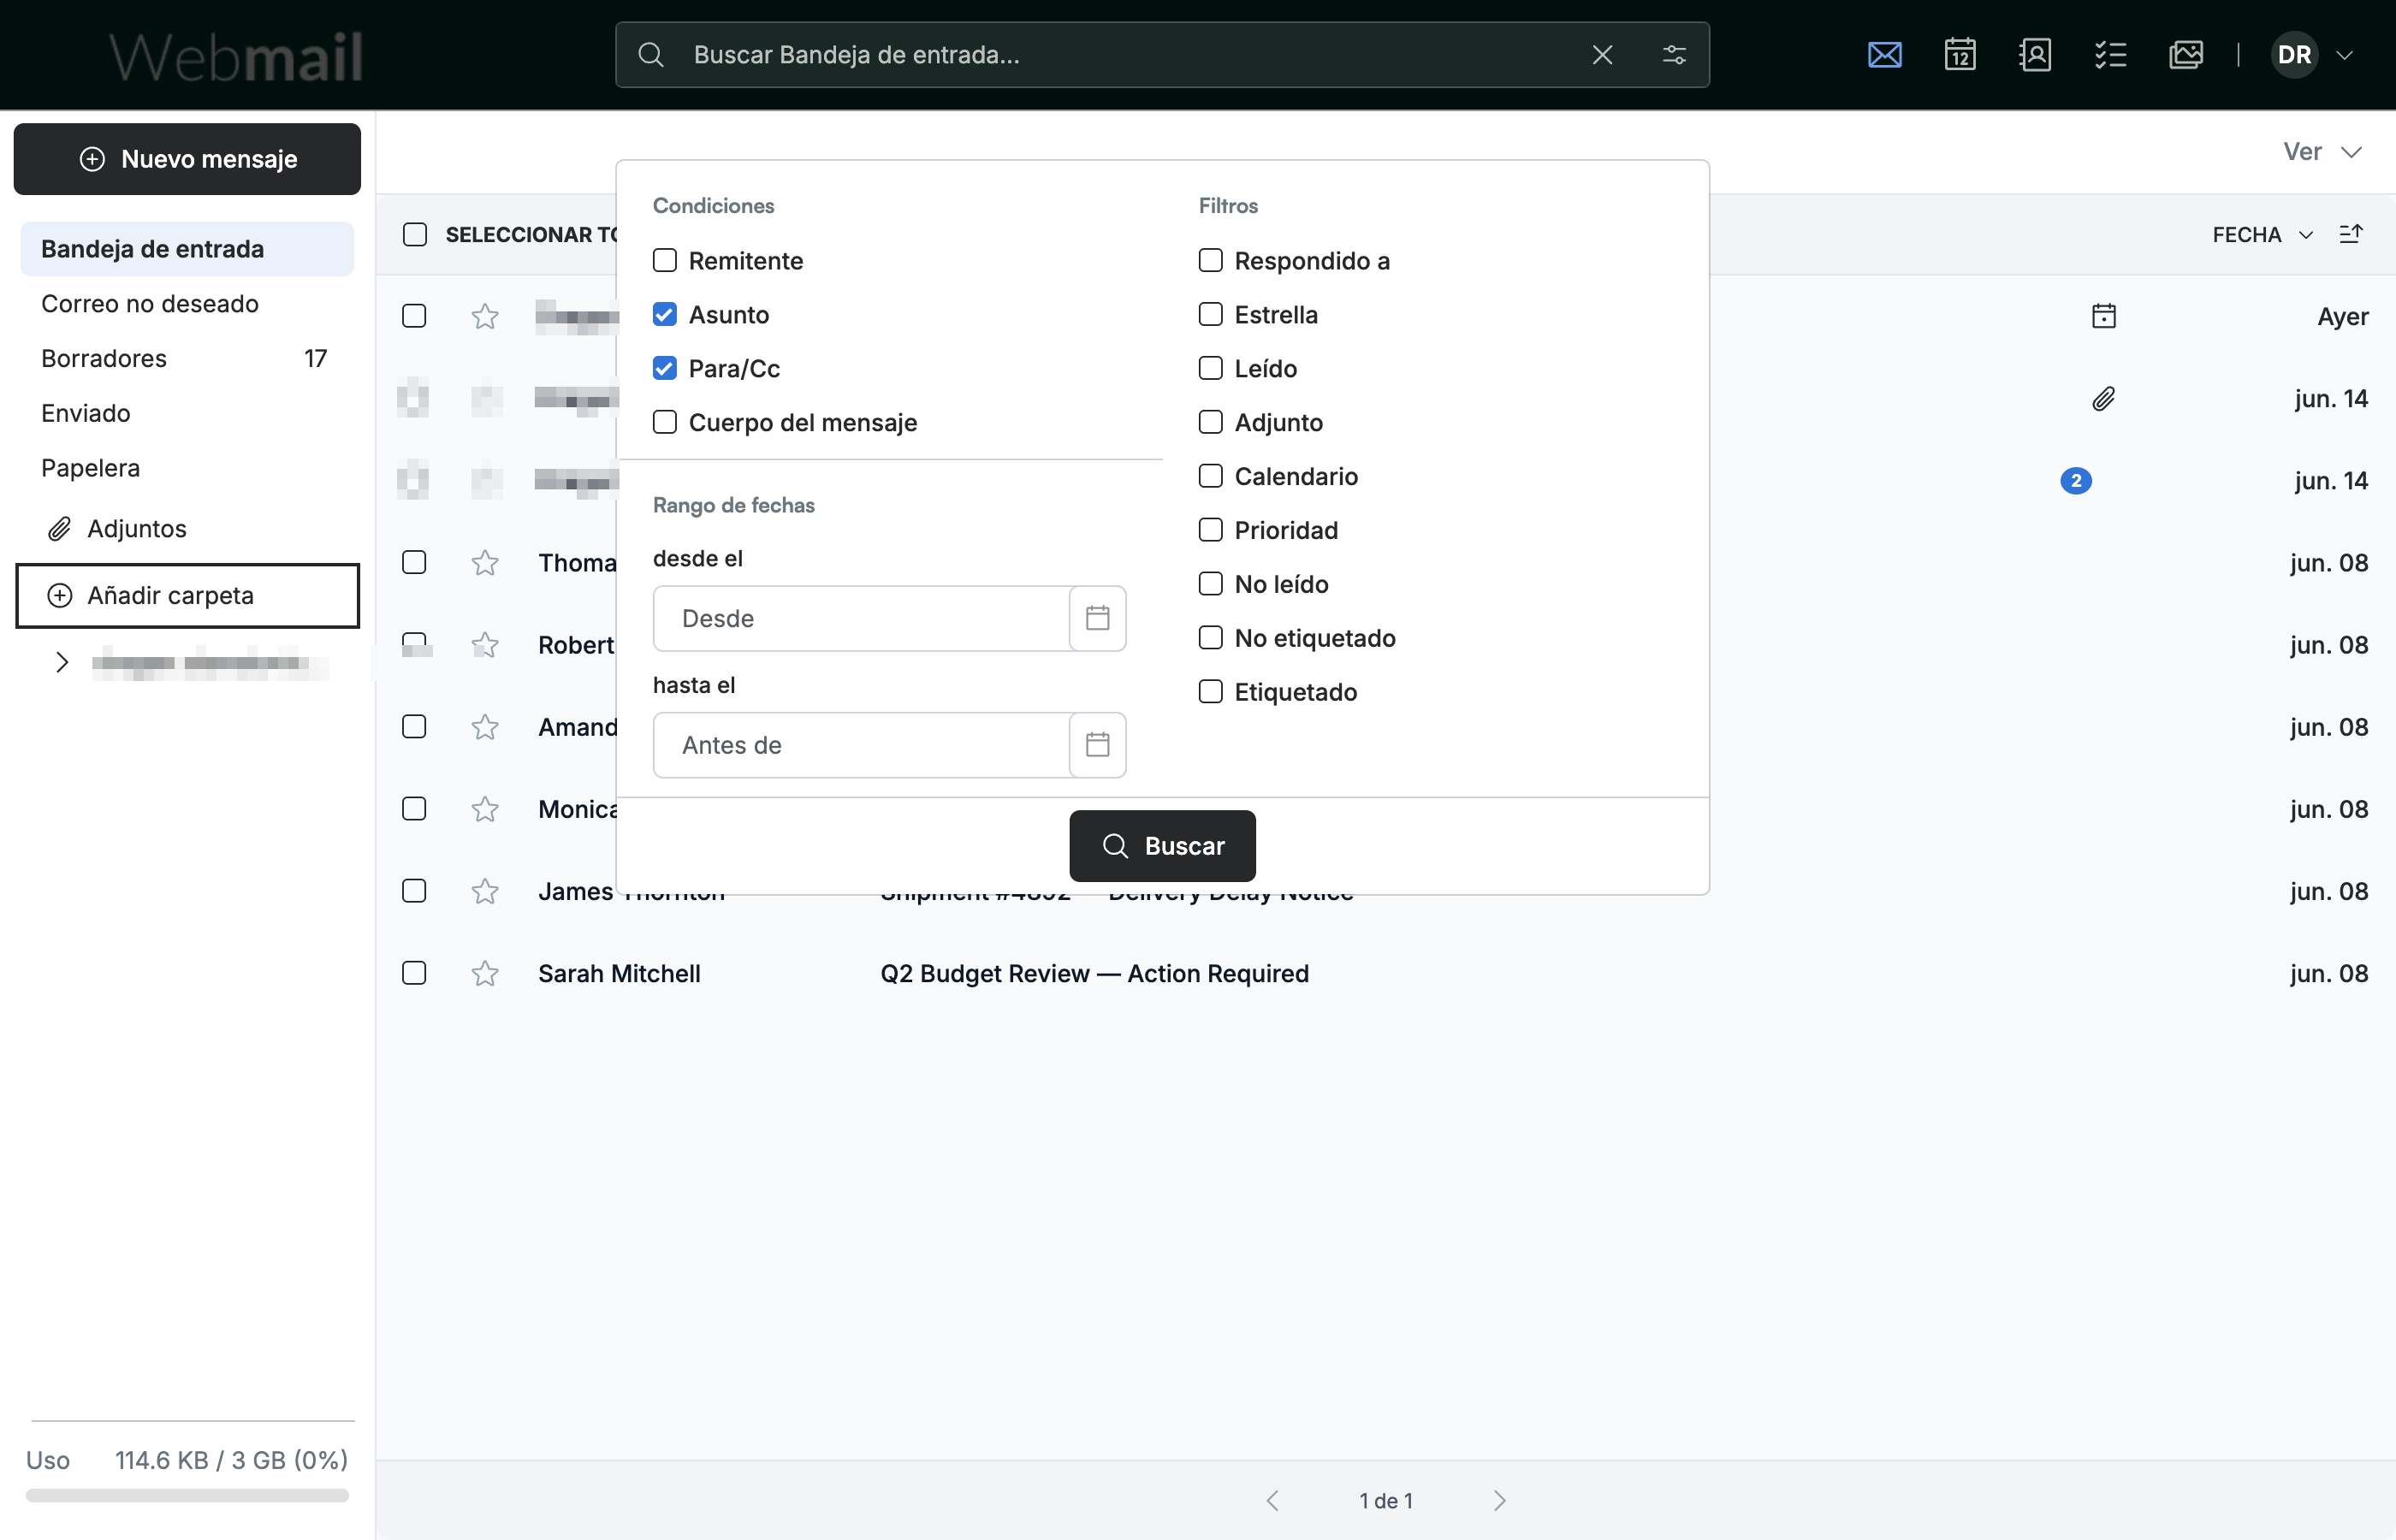Image resolution: width=2396 pixels, height=1540 pixels.
Task: Star the James Thornton message
Action: click(485, 891)
